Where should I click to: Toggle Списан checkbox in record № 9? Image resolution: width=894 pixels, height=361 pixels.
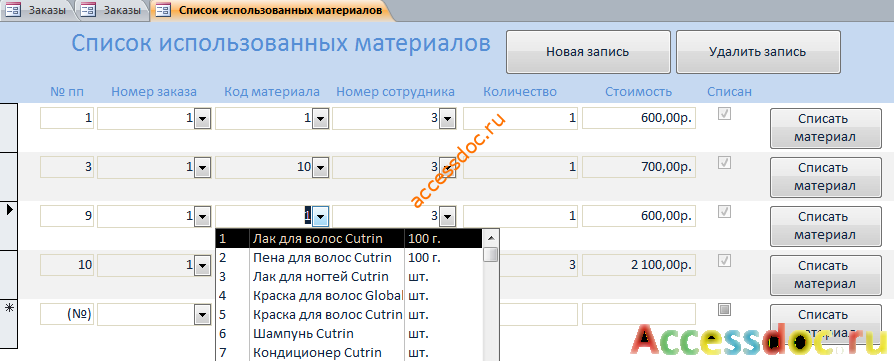725,212
